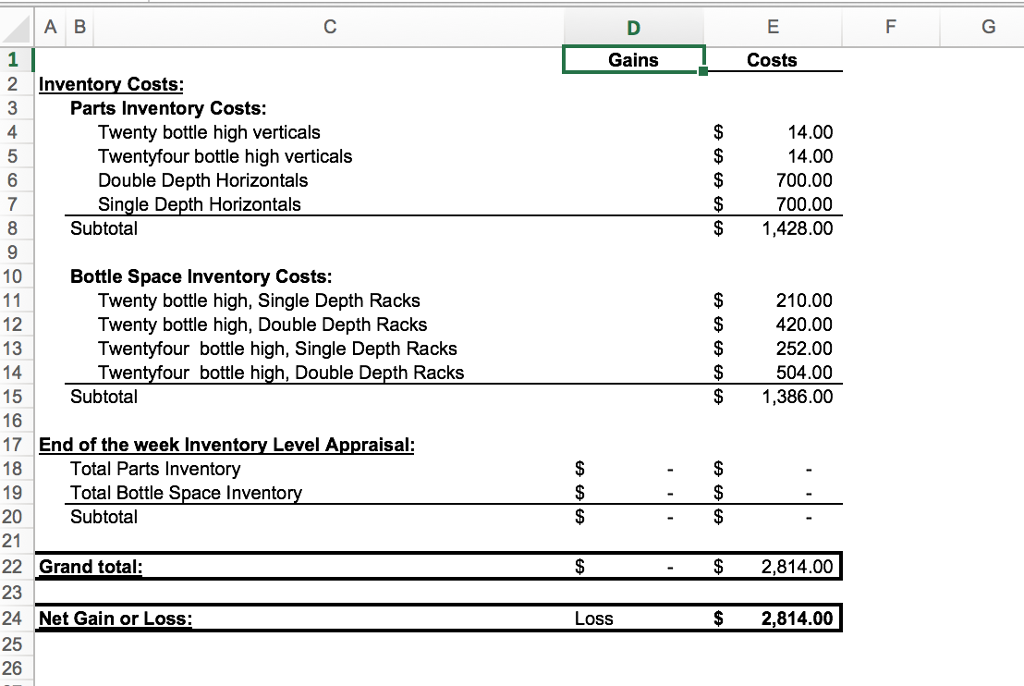1024x686 pixels.
Task: Select row 22 header
Action: pos(12,567)
